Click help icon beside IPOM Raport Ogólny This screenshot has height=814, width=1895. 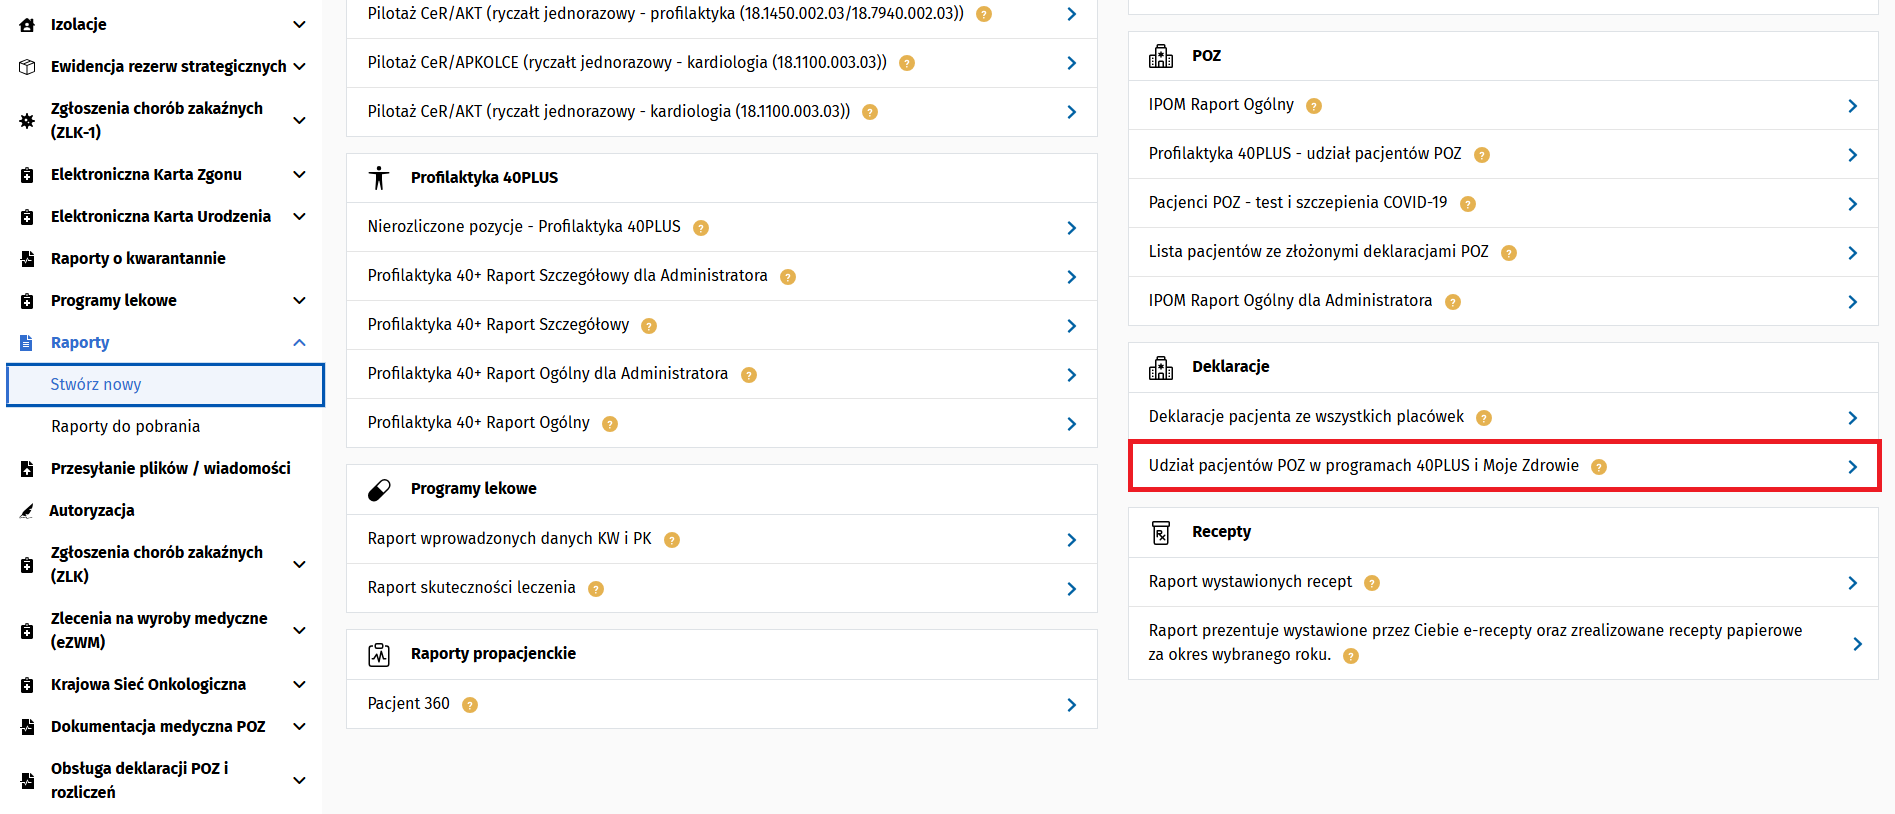(x=1314, y=106)
